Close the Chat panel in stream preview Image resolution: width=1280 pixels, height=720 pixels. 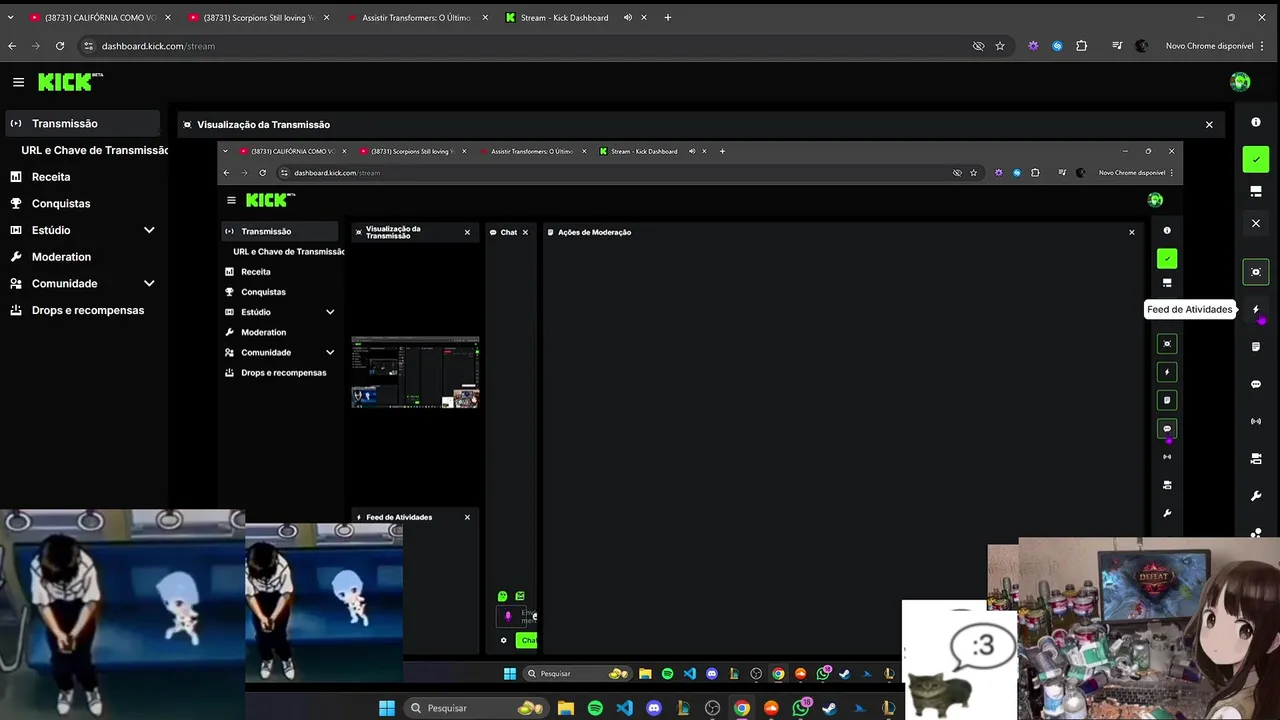pyautogui.click(x=525, y=232)
